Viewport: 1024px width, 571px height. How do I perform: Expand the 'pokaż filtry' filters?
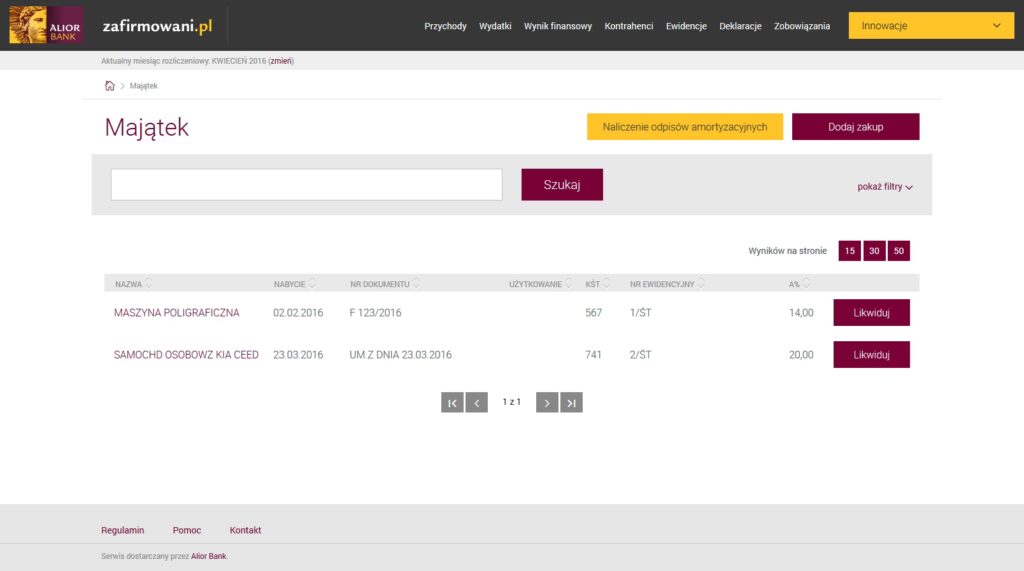coord(884,187)
